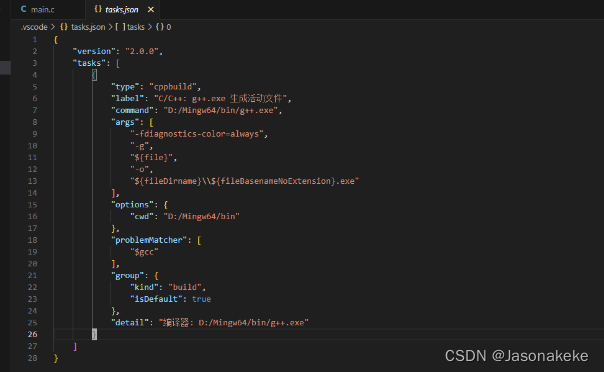This screenshot has width=604, height=372.
Task: Click the cwd value "D:/Mingw64/bin"
Action: 201,216
